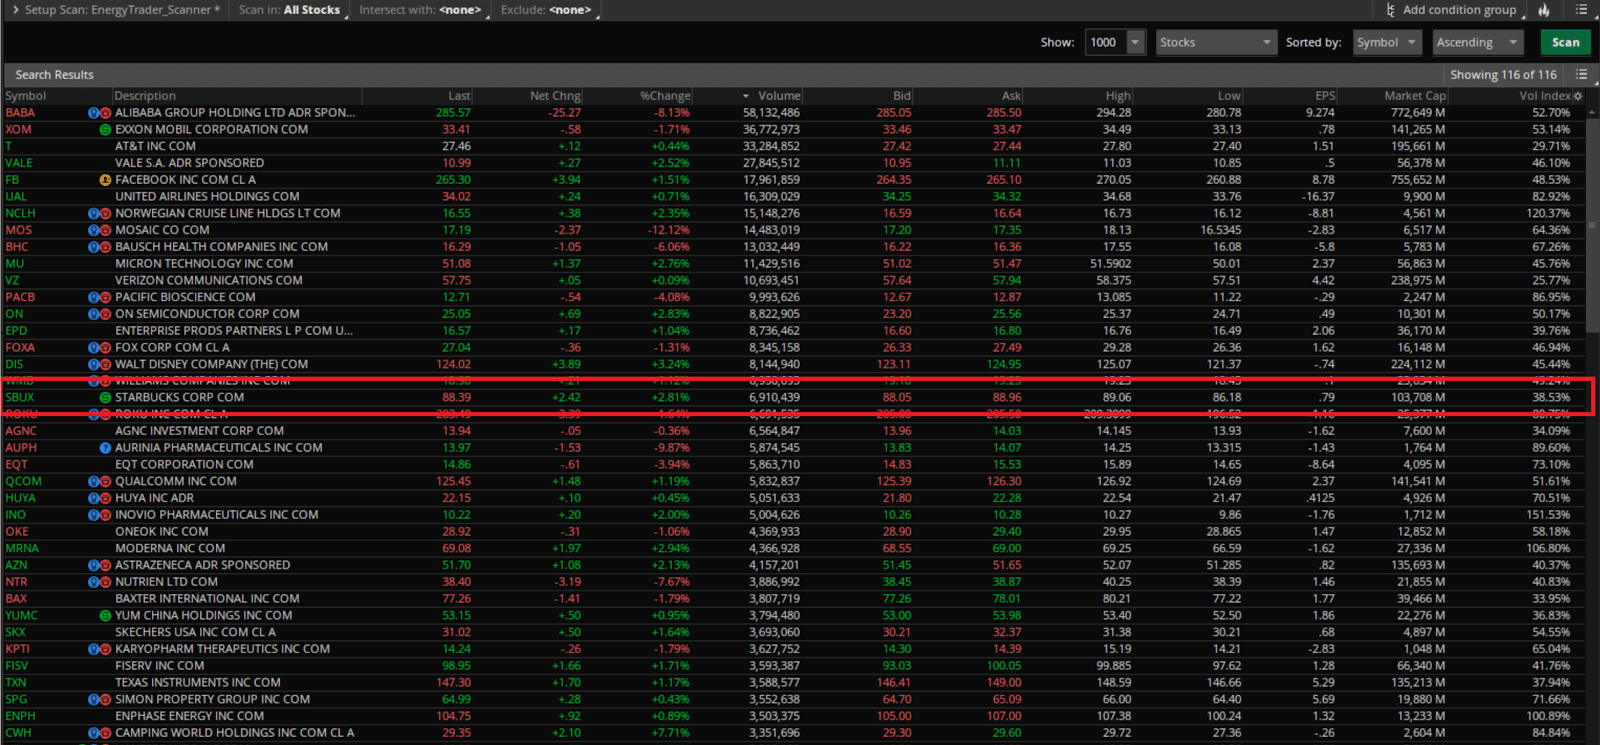Click the ENPH symbol

pos(20,716)
